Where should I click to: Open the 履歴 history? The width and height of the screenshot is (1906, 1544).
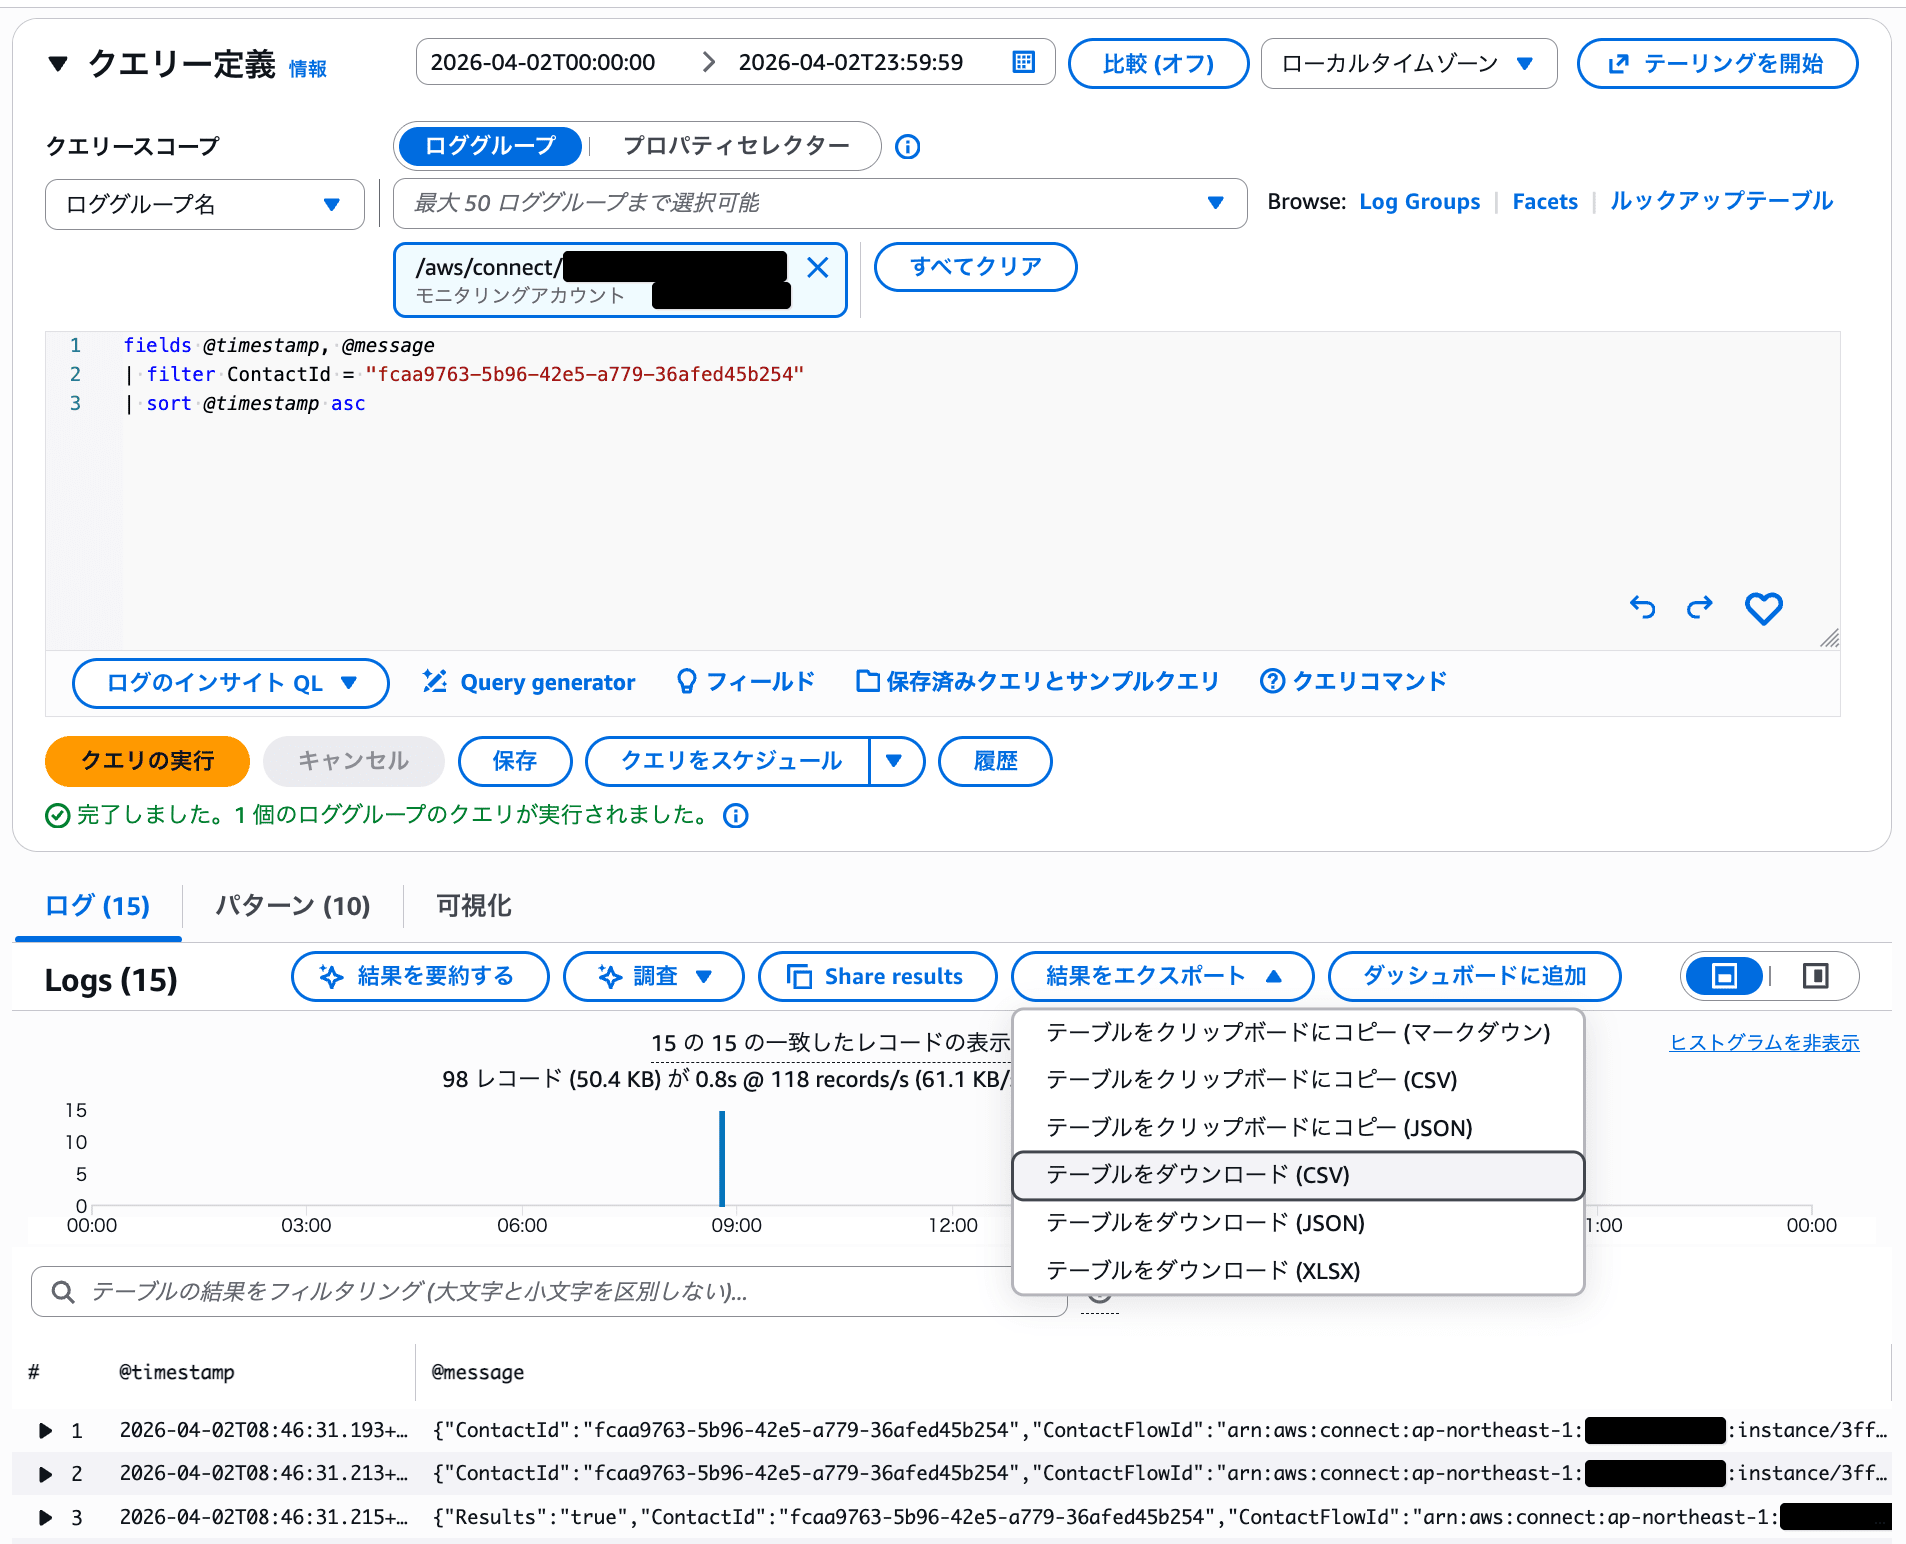pos(995,761)
